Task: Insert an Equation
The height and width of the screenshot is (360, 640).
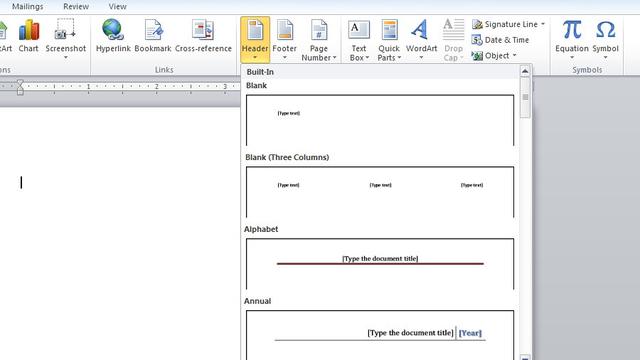Action: pos(572,39)
